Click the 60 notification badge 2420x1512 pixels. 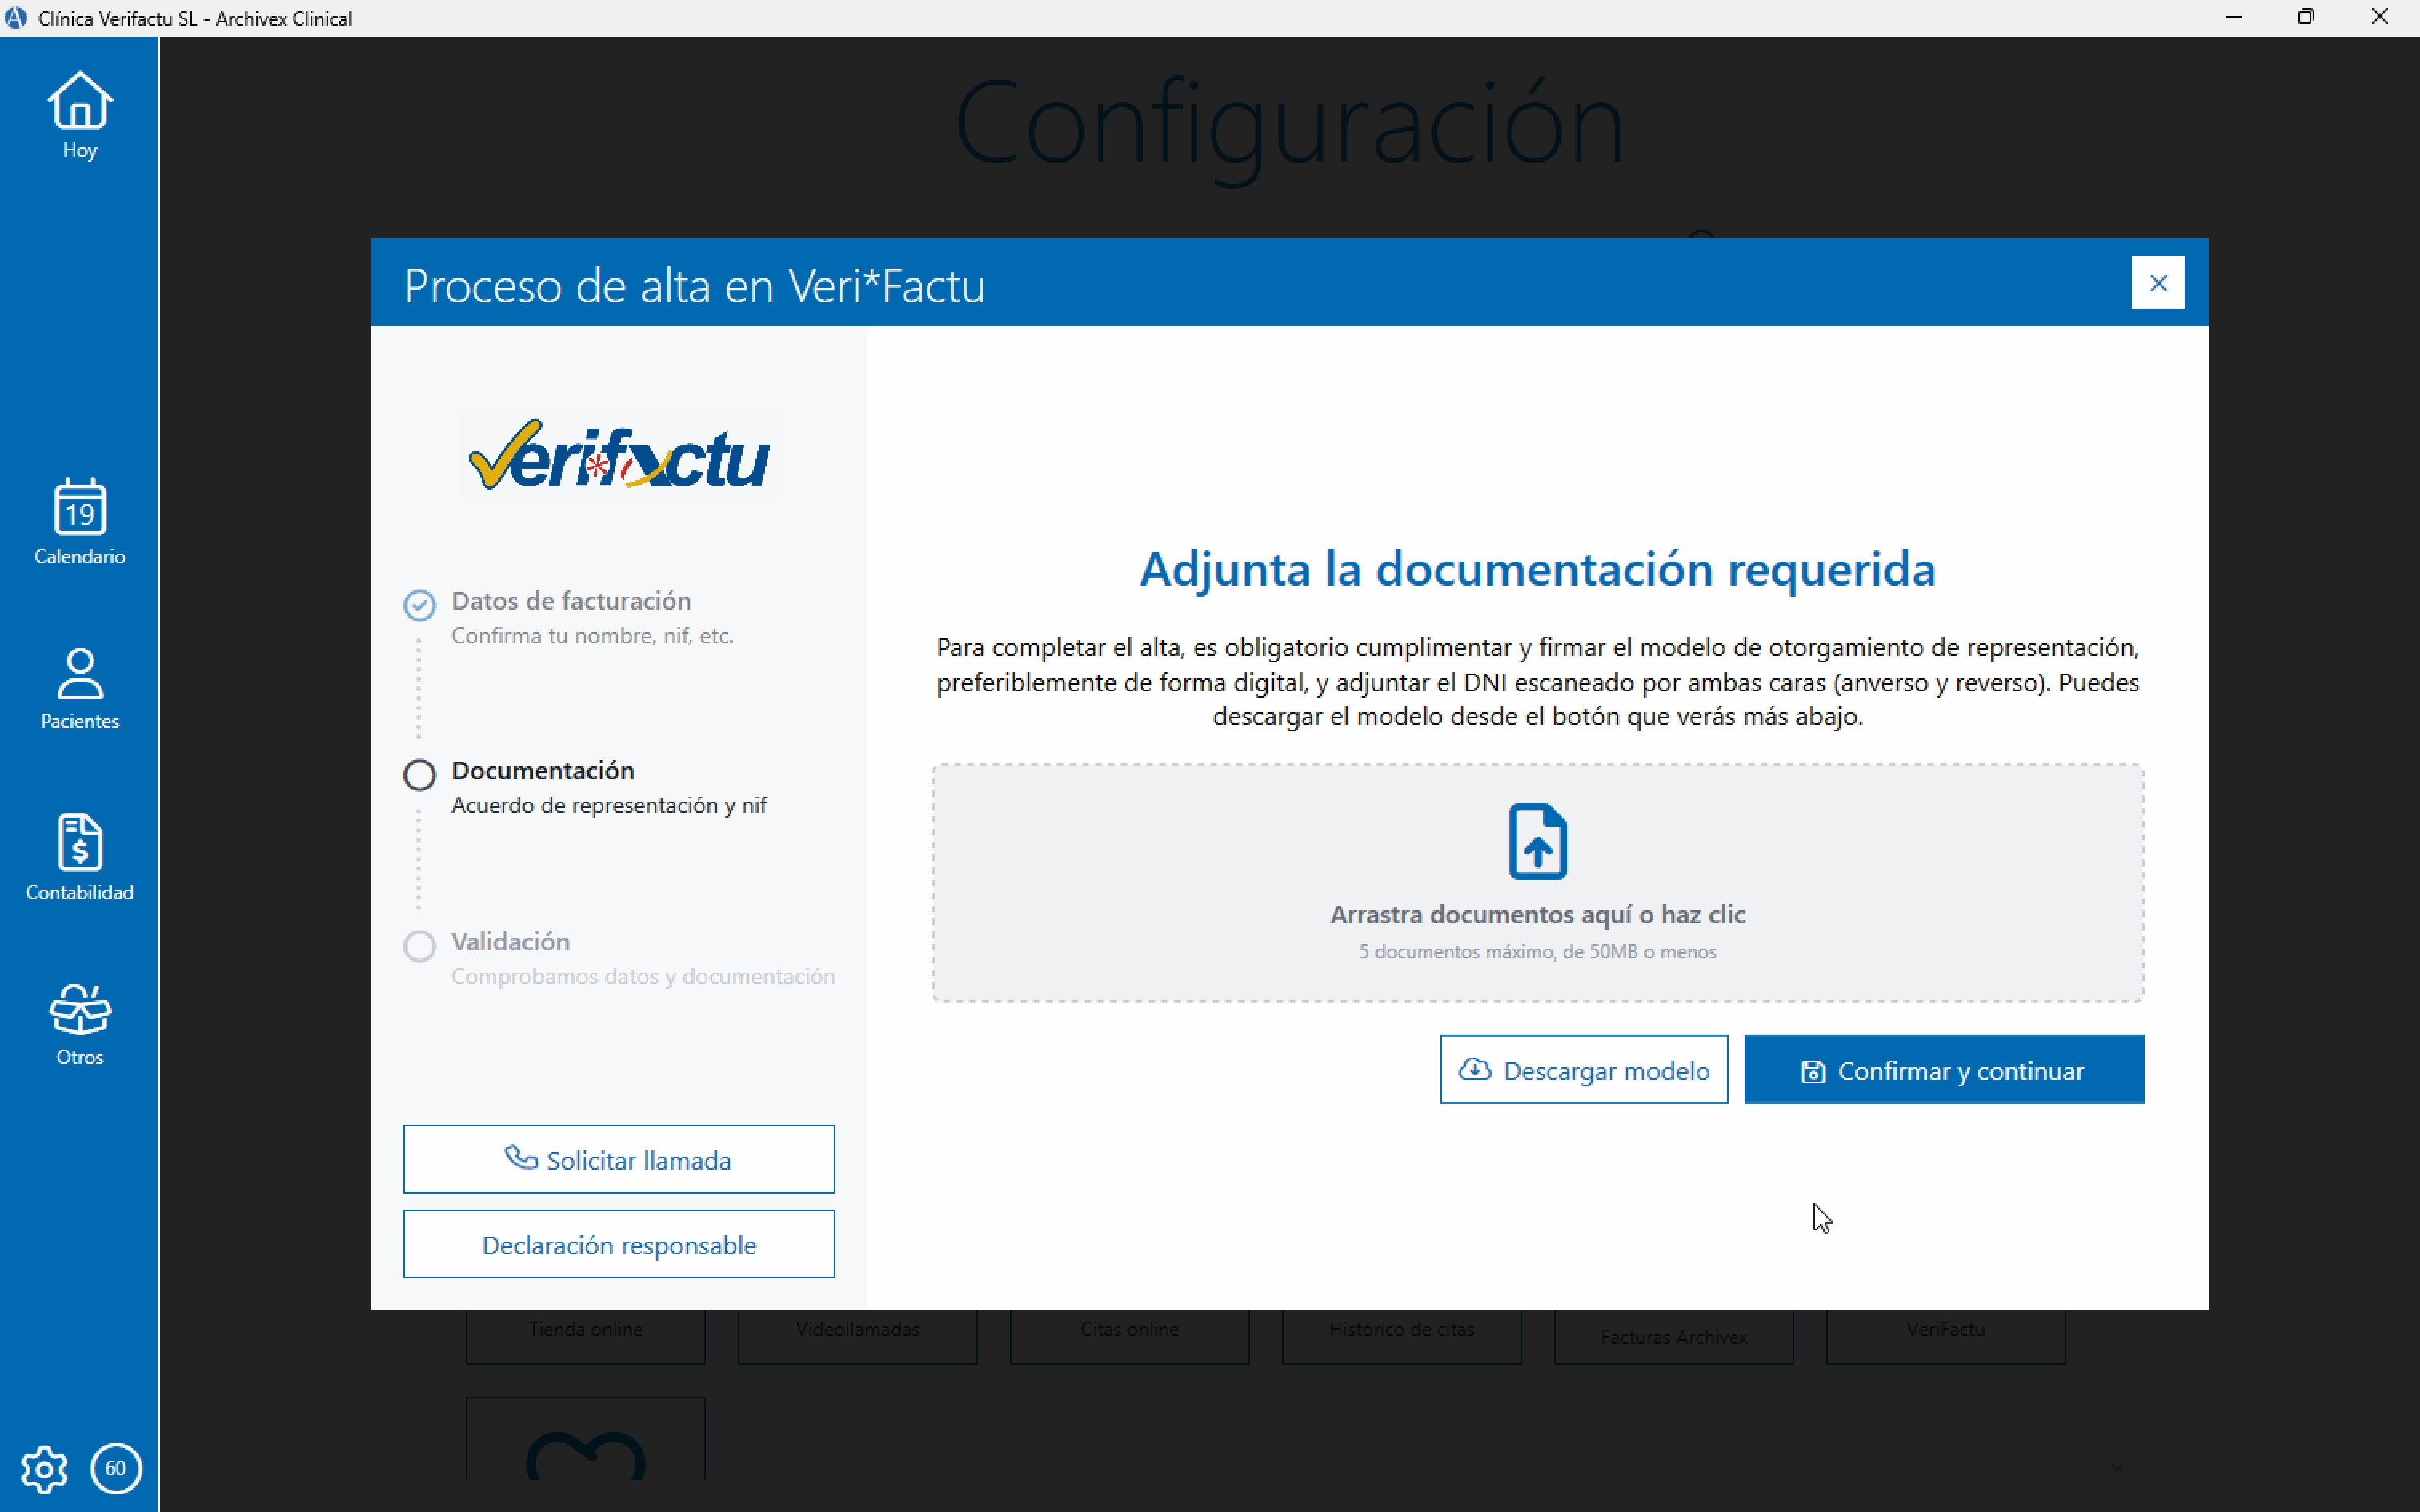pyautogui.click(x=115, y=1469)
